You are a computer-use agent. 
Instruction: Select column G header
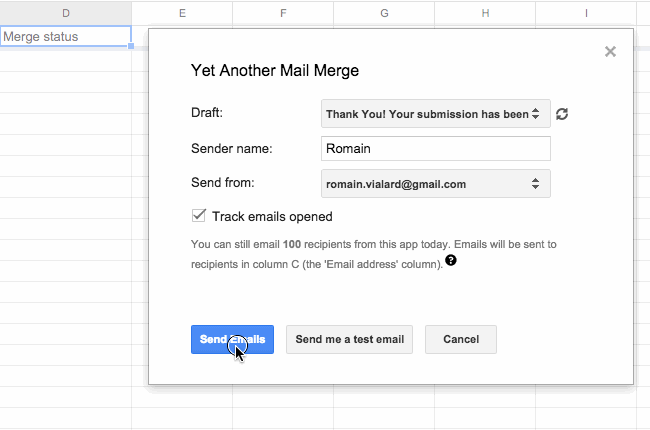click(384, 13)
